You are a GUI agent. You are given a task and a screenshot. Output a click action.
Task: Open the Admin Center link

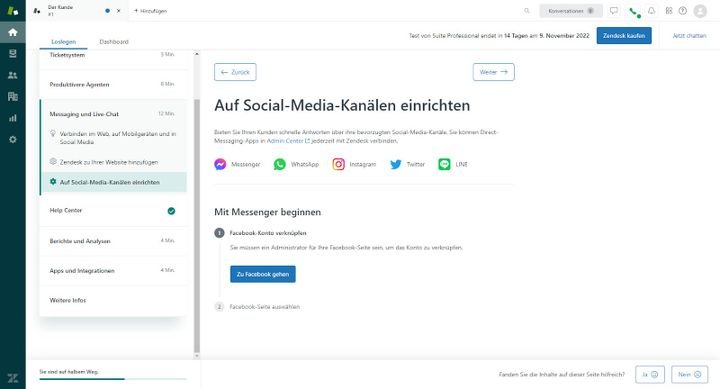coord(288,141)
